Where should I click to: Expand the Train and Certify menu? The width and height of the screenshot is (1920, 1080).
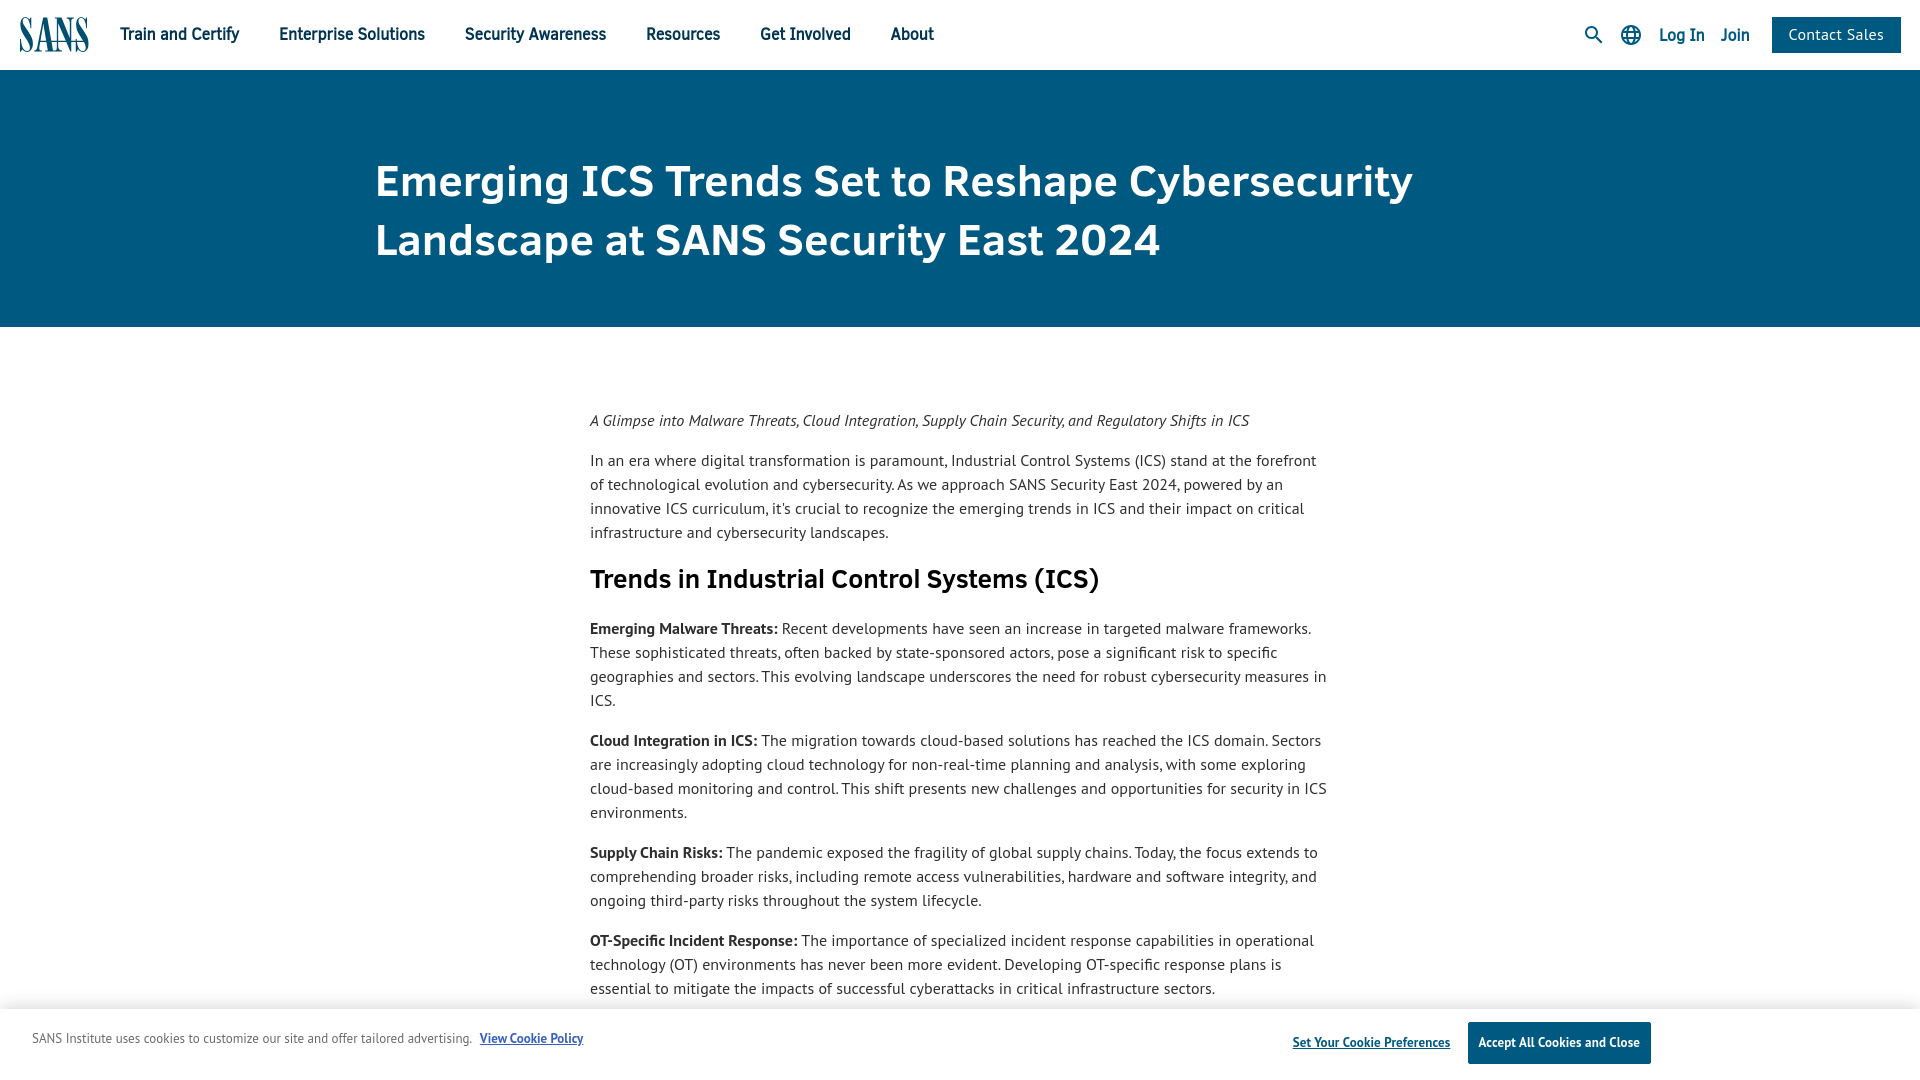(179, 33)
